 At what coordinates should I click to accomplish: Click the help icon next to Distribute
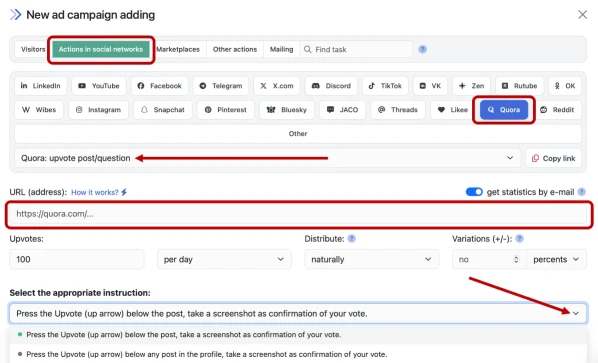pyautogui.click(x=352, y=239)
